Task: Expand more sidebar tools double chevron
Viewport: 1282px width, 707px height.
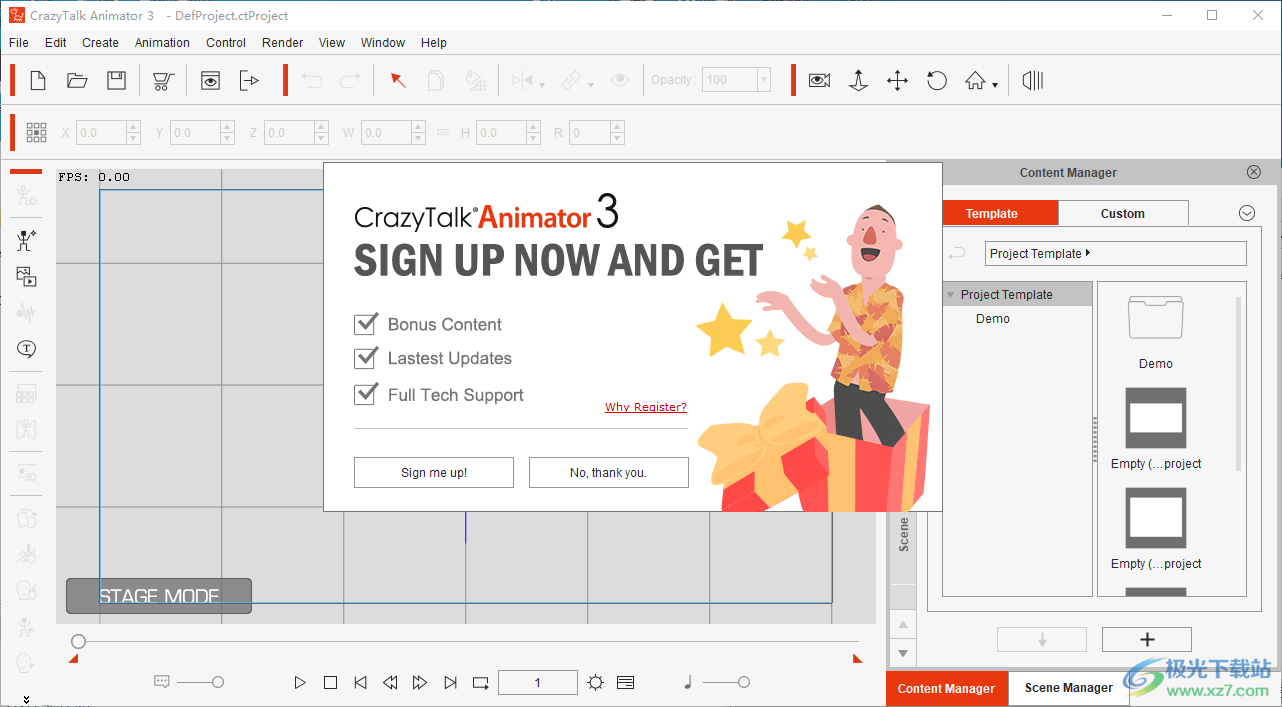Action: [x=26, y=700]
